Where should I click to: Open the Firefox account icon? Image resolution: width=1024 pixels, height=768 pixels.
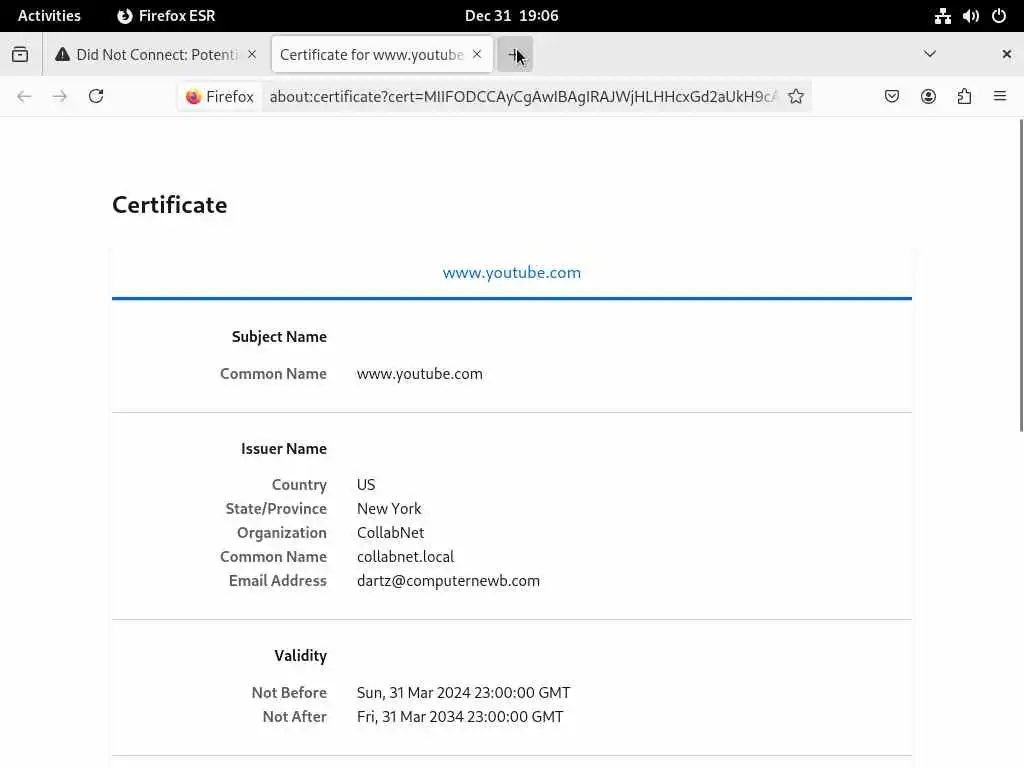pos(928,97)
